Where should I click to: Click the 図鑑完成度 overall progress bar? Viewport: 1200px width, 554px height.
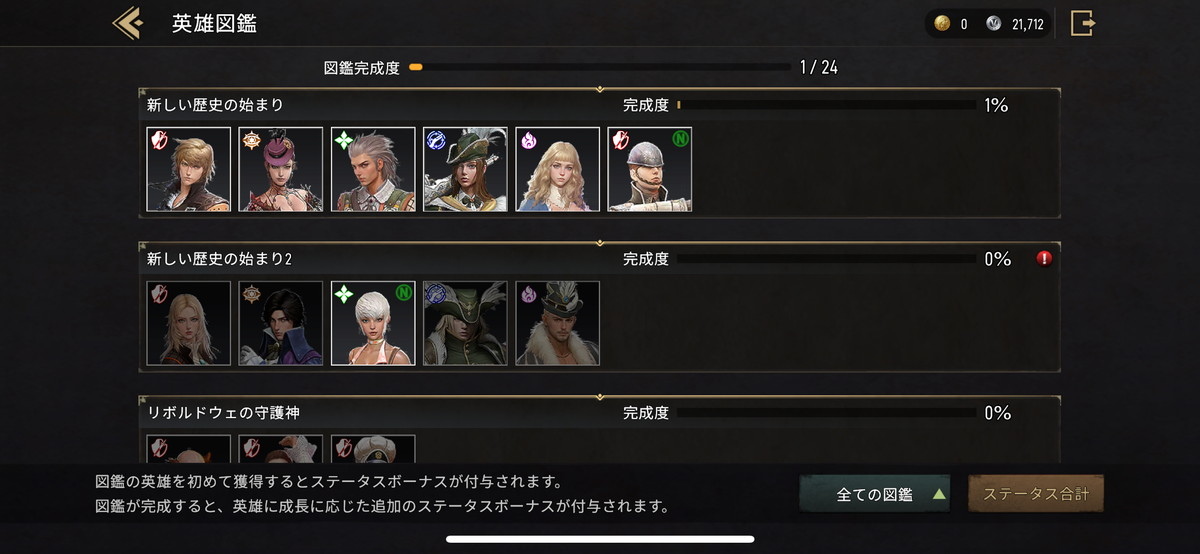click(600, 68)
